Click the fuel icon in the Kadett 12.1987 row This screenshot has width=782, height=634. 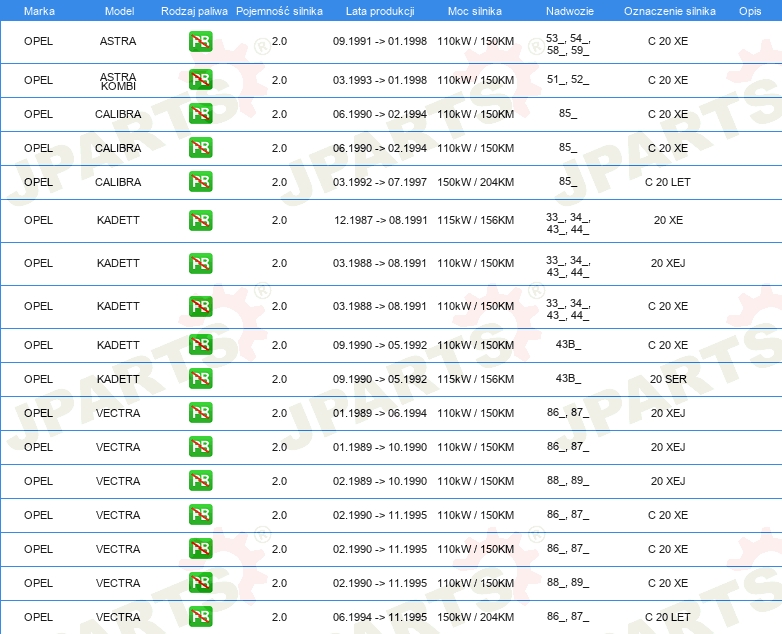coord(200,220)
